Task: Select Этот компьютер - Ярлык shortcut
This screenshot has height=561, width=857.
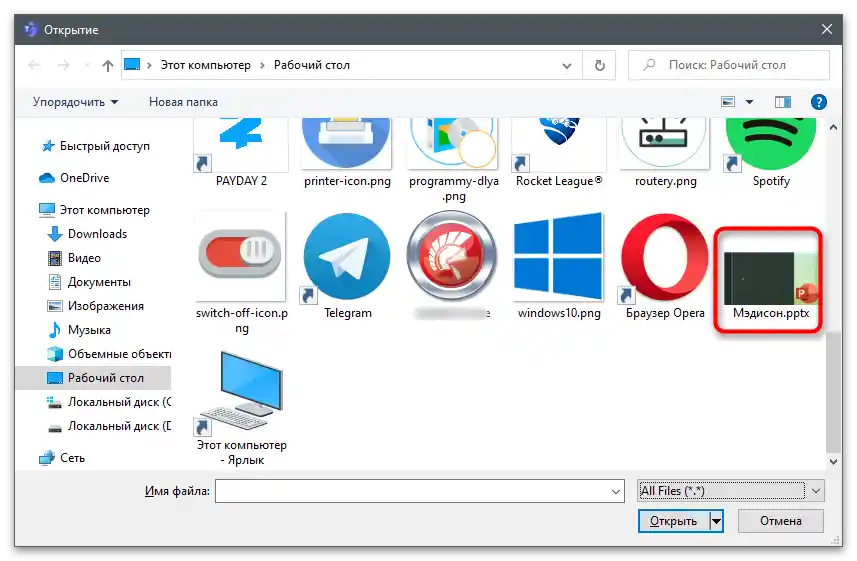Action: [242, 409]
